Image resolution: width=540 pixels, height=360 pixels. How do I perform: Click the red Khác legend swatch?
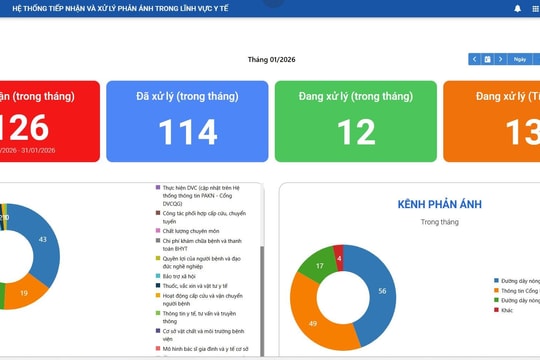pos(496,310)
